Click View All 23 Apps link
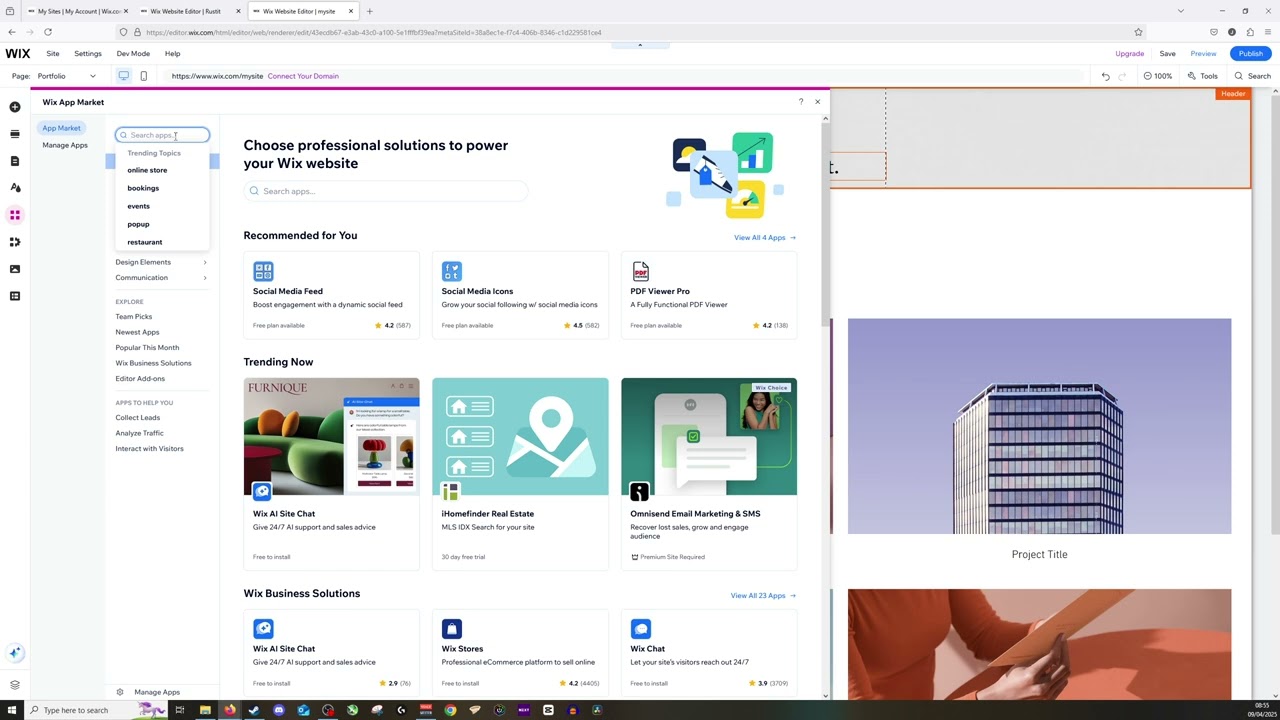Viewport: 1280px width, 720px height. [x=763, y=596]
